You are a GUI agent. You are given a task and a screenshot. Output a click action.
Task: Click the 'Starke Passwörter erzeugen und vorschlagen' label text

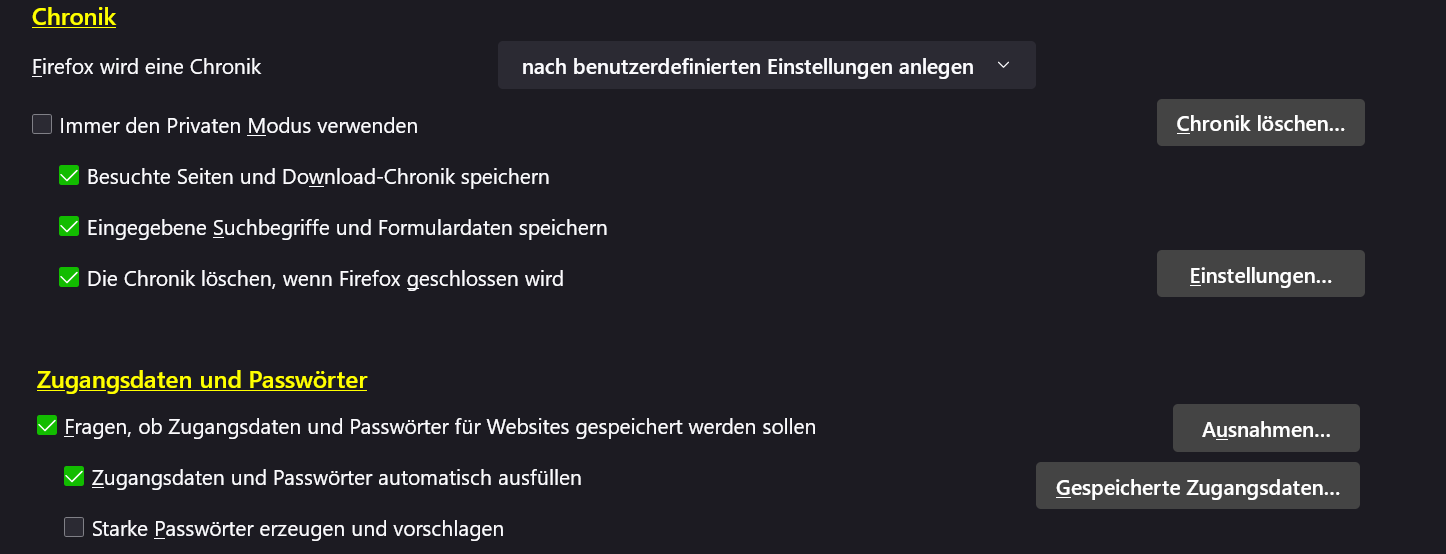click(x=297, y=528)
